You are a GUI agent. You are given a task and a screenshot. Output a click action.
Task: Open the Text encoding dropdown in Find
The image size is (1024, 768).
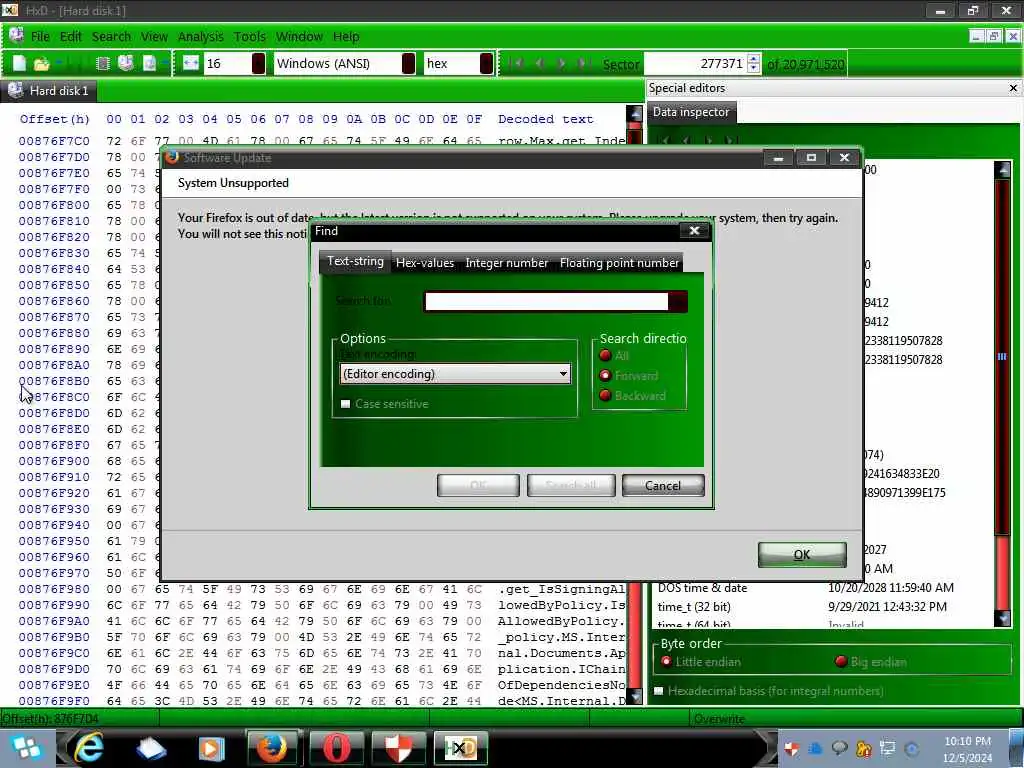click(455, 374)
